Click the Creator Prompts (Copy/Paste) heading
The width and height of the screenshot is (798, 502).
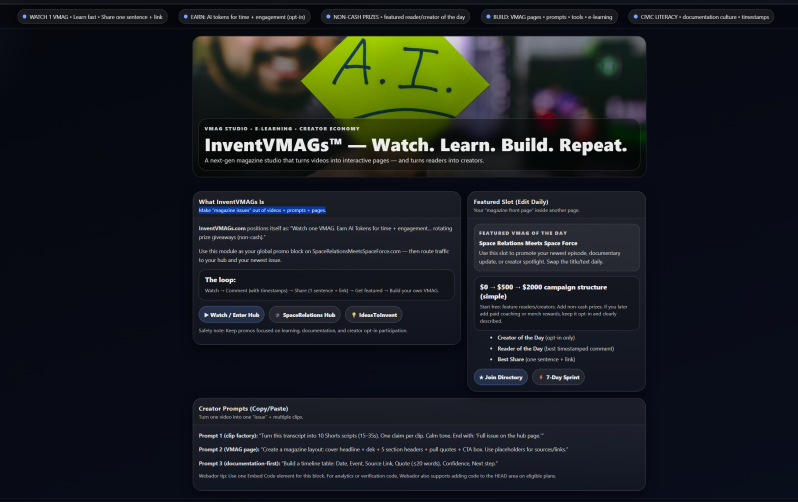pyautogui.click(x=243, y=408)
